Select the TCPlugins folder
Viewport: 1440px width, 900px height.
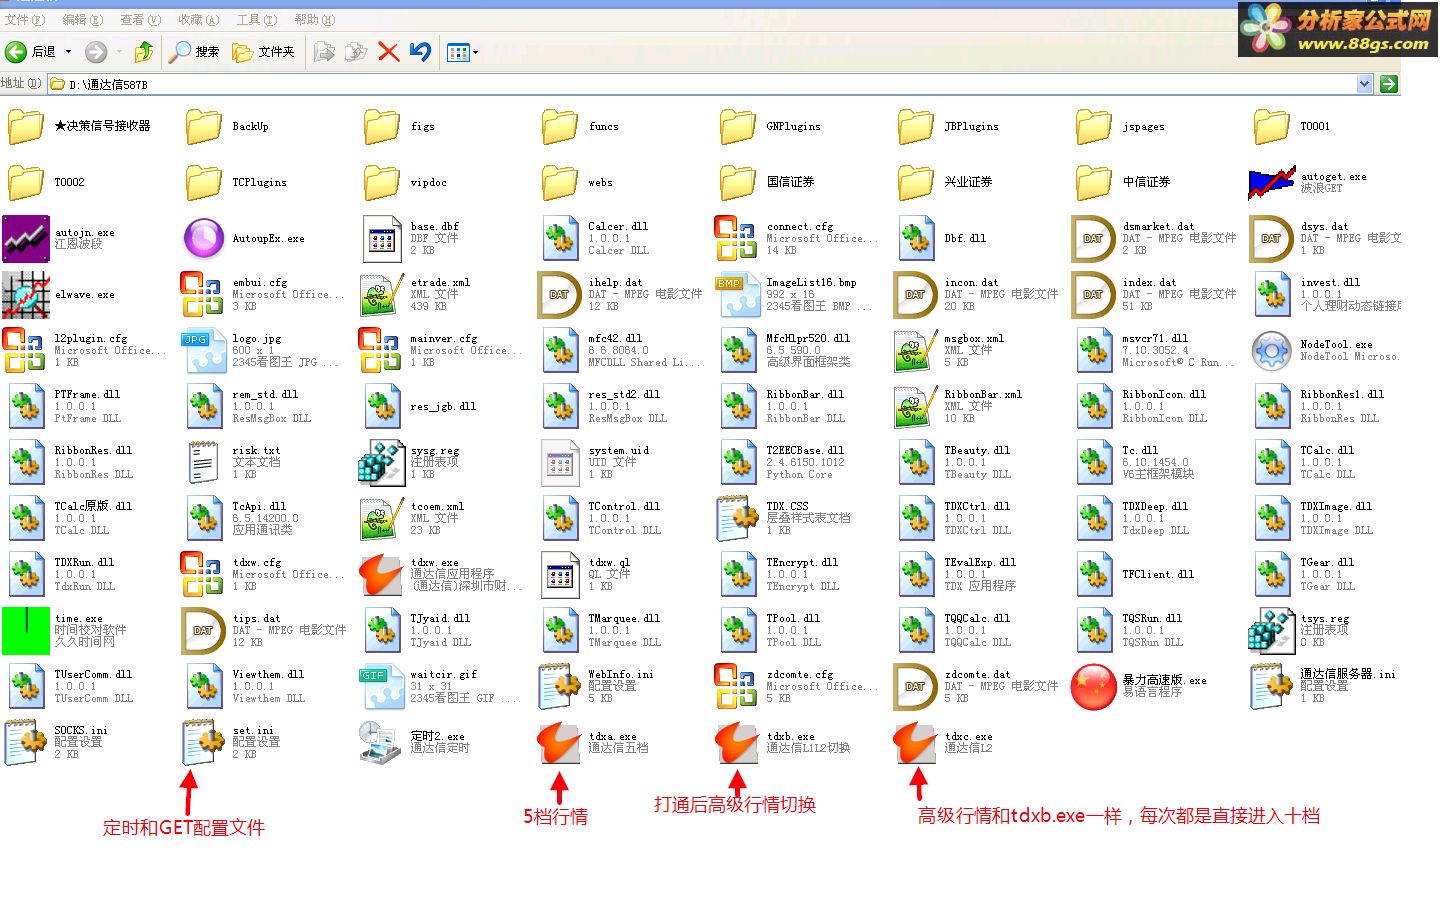click(203, 182)
